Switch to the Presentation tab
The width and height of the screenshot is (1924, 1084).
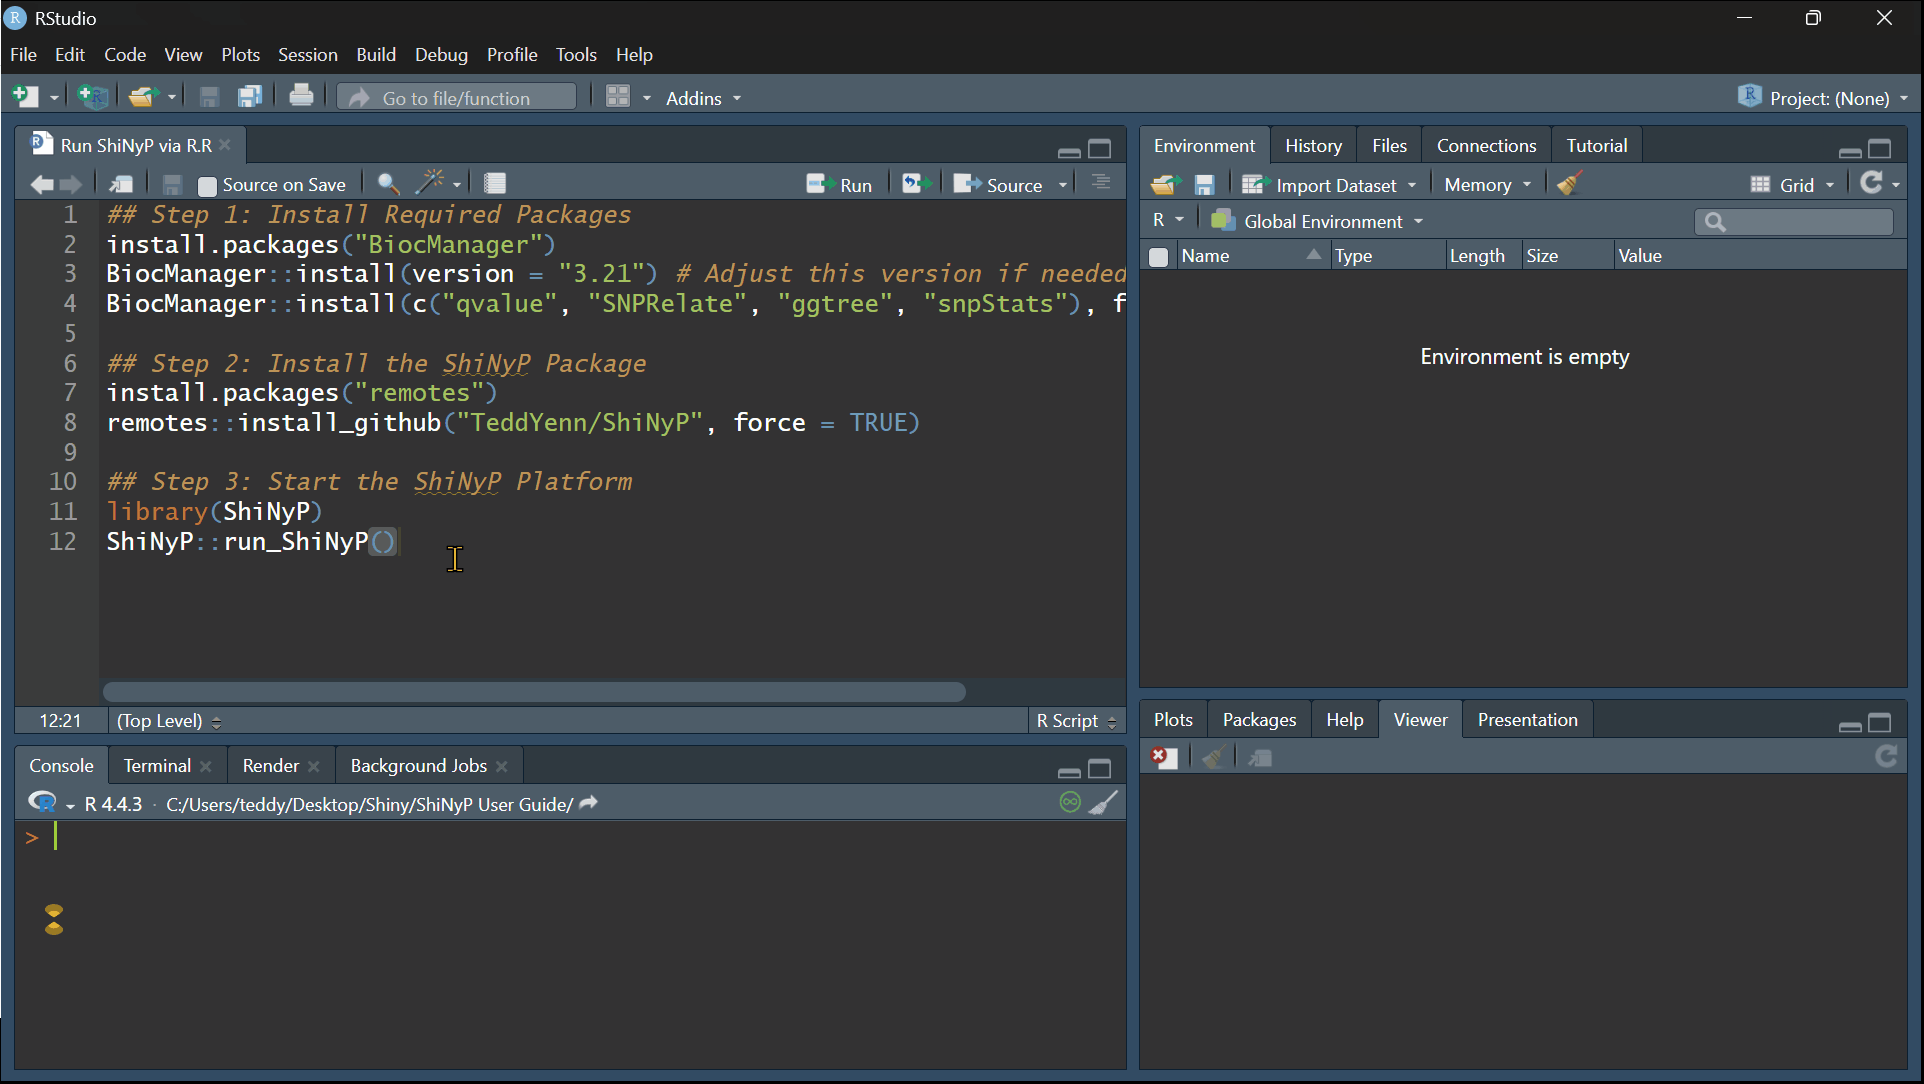point(1527,720)
